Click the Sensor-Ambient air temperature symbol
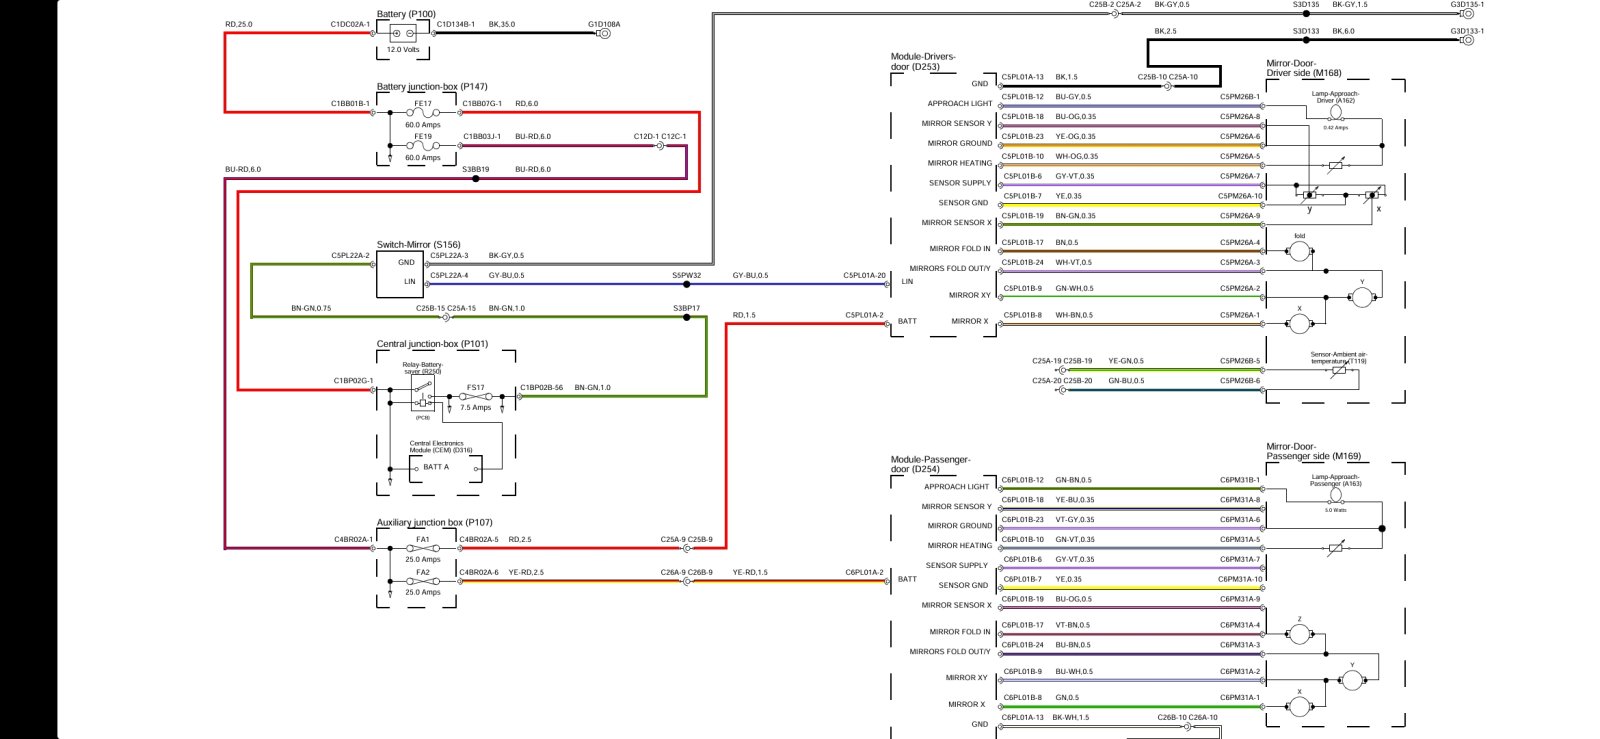Viewport: 1600px width, 739px height. (x=1338, y=371)
